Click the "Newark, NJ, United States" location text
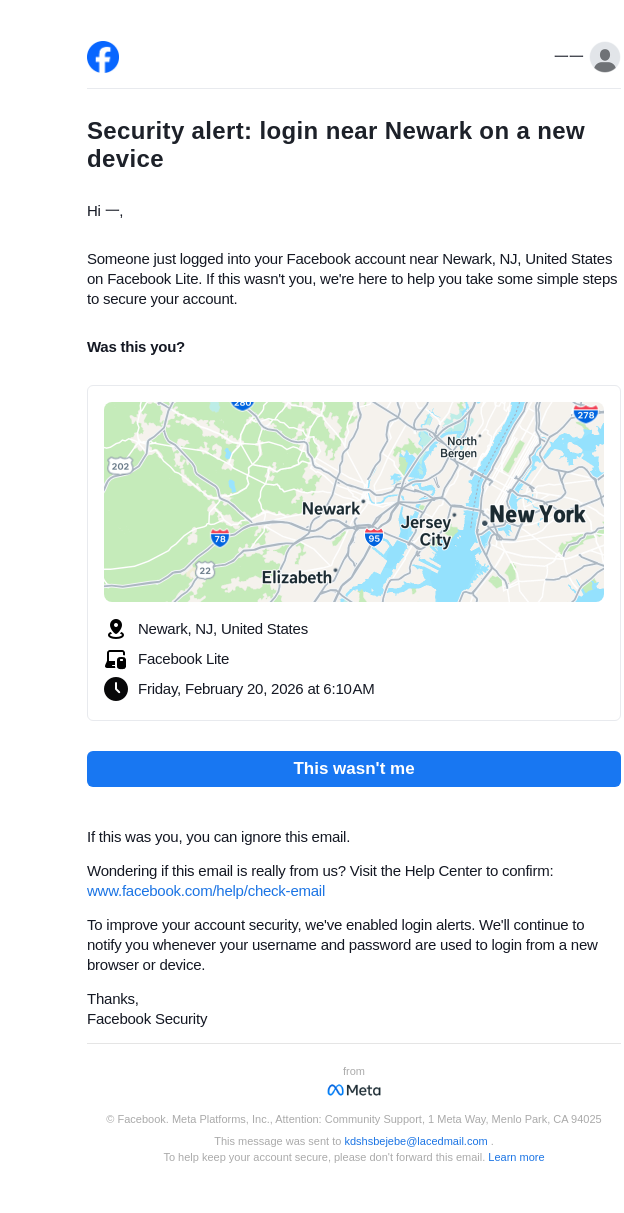This screenshot has width=624, height=1213. coord(223,629)
